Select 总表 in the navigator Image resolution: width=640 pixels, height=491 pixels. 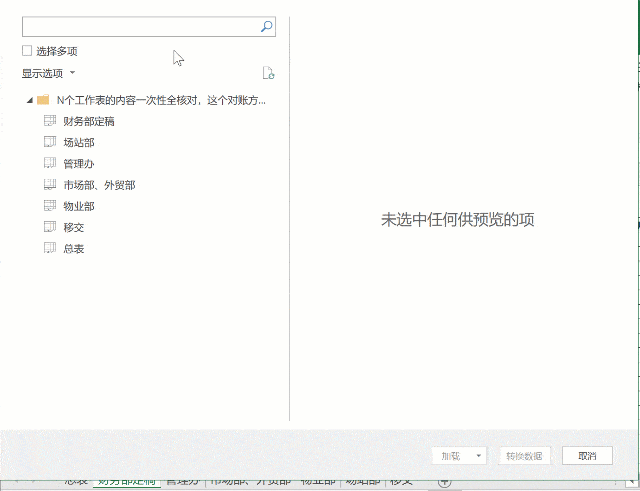[74, 248]
